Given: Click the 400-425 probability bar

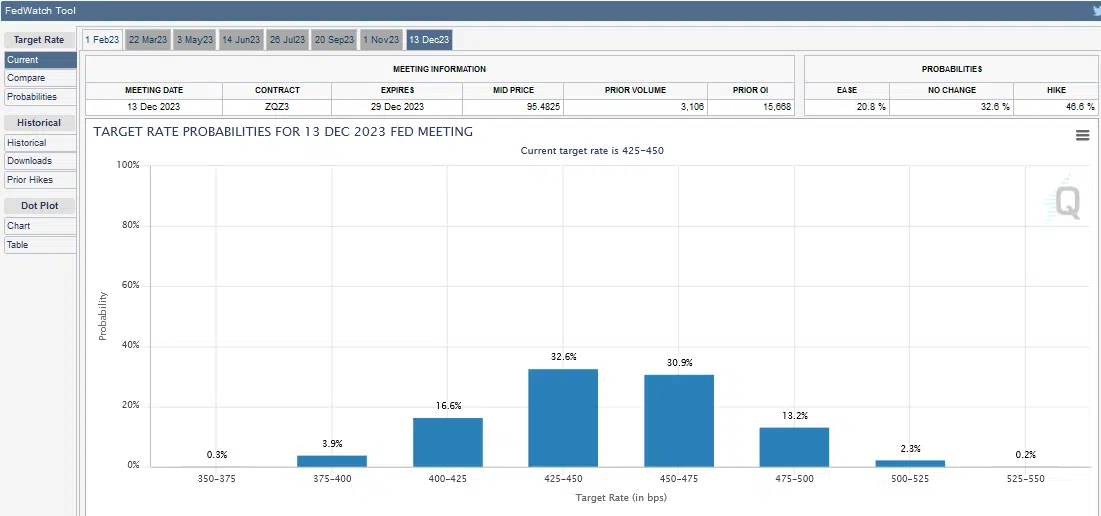Looking at the screenshot, I should tap(448, 442).
